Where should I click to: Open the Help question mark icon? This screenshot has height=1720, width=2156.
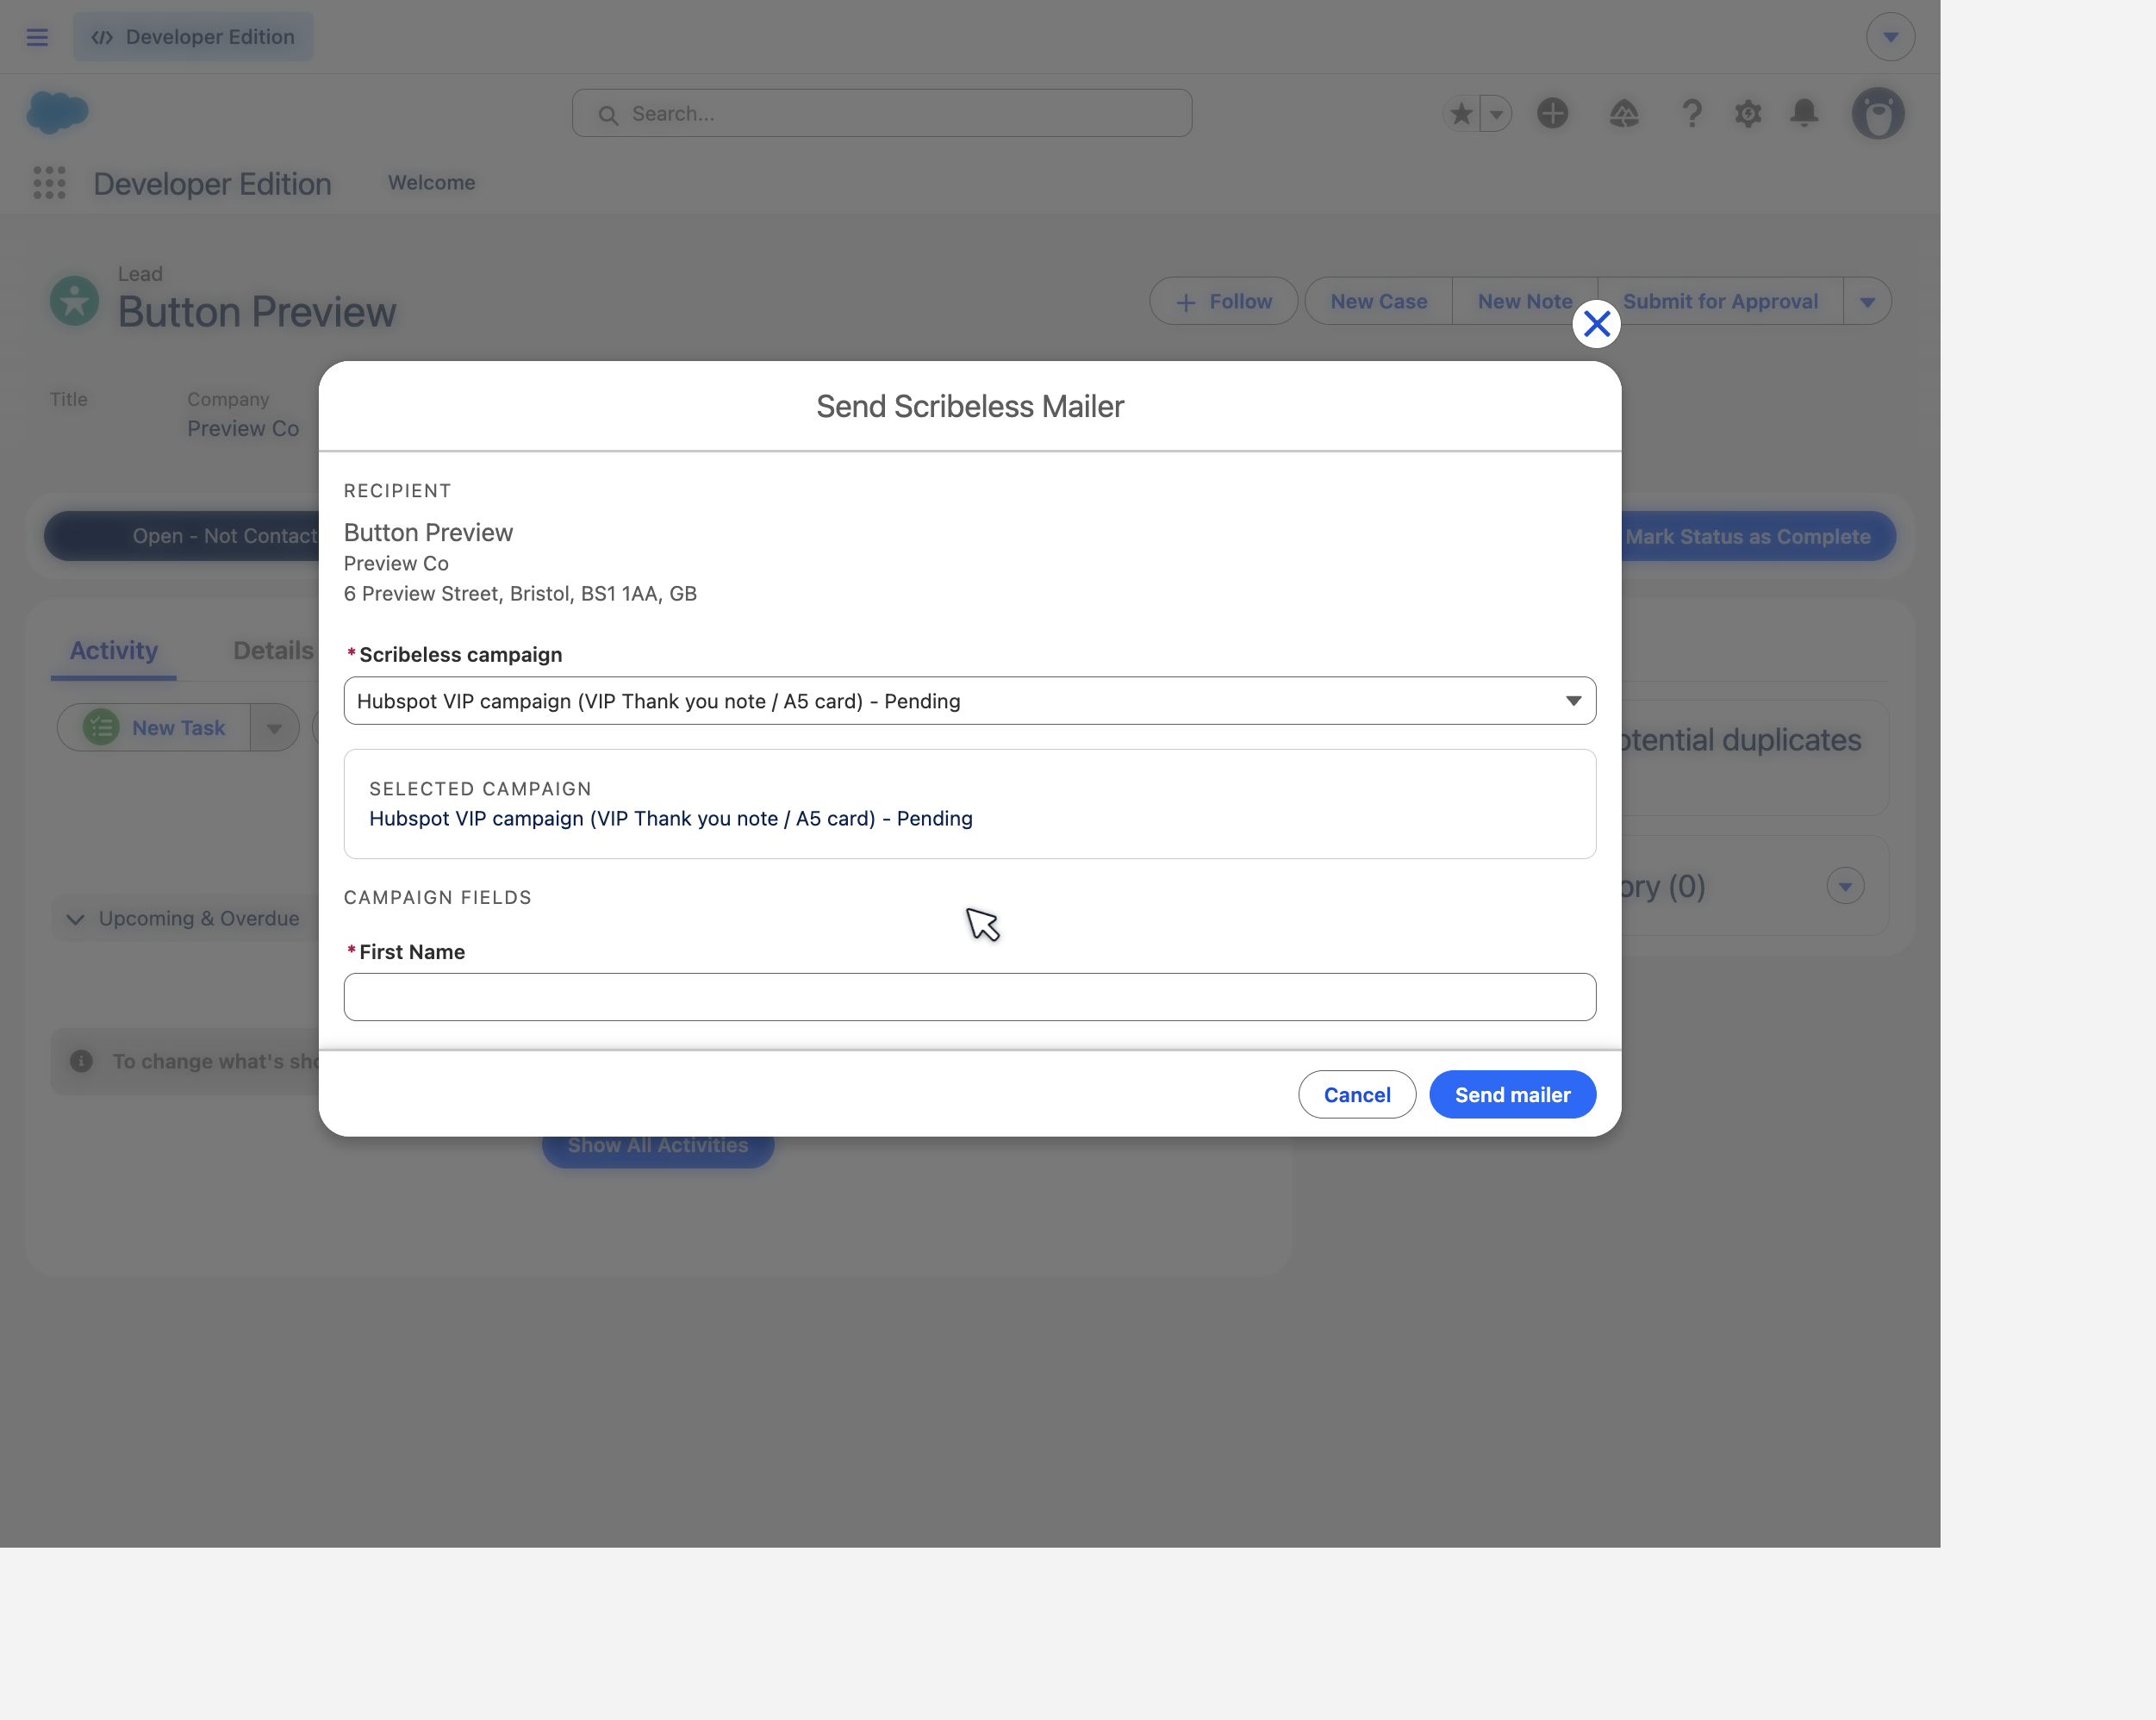pyautogui.click(x=1692, y=113)
